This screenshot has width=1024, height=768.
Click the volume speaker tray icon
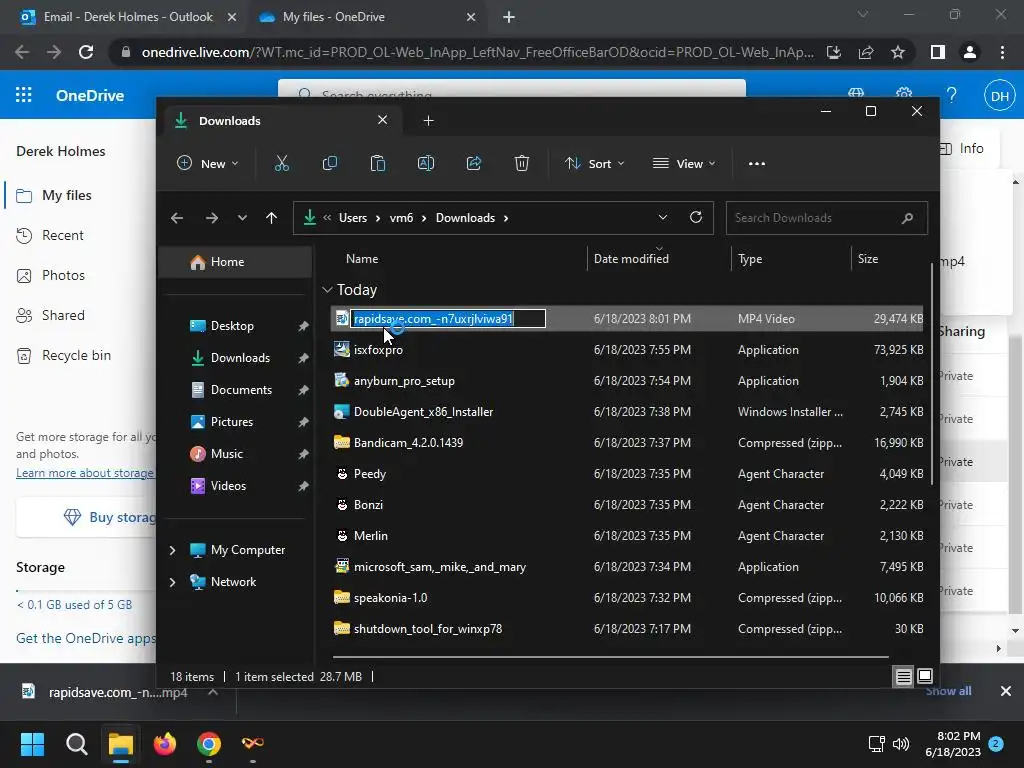click(x=901, y=744)
